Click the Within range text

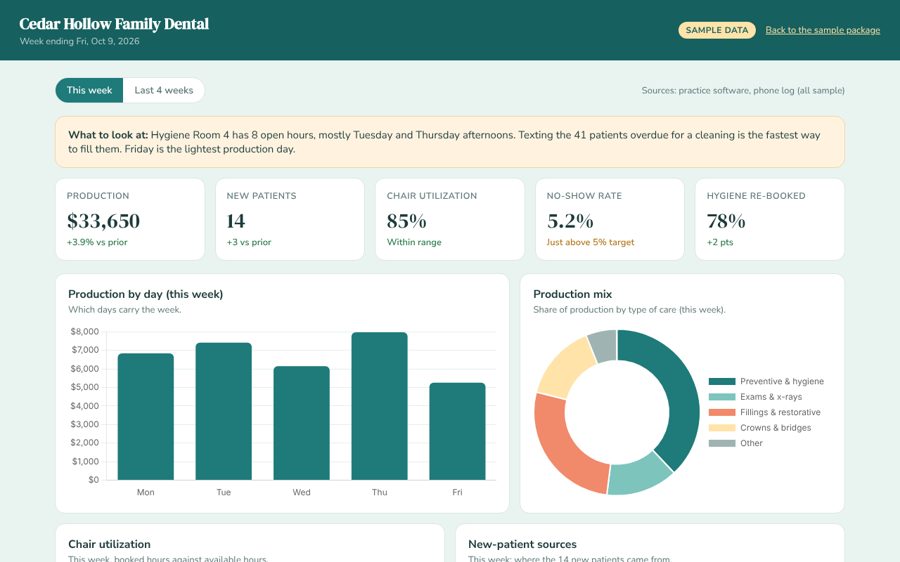coord(414,242)
